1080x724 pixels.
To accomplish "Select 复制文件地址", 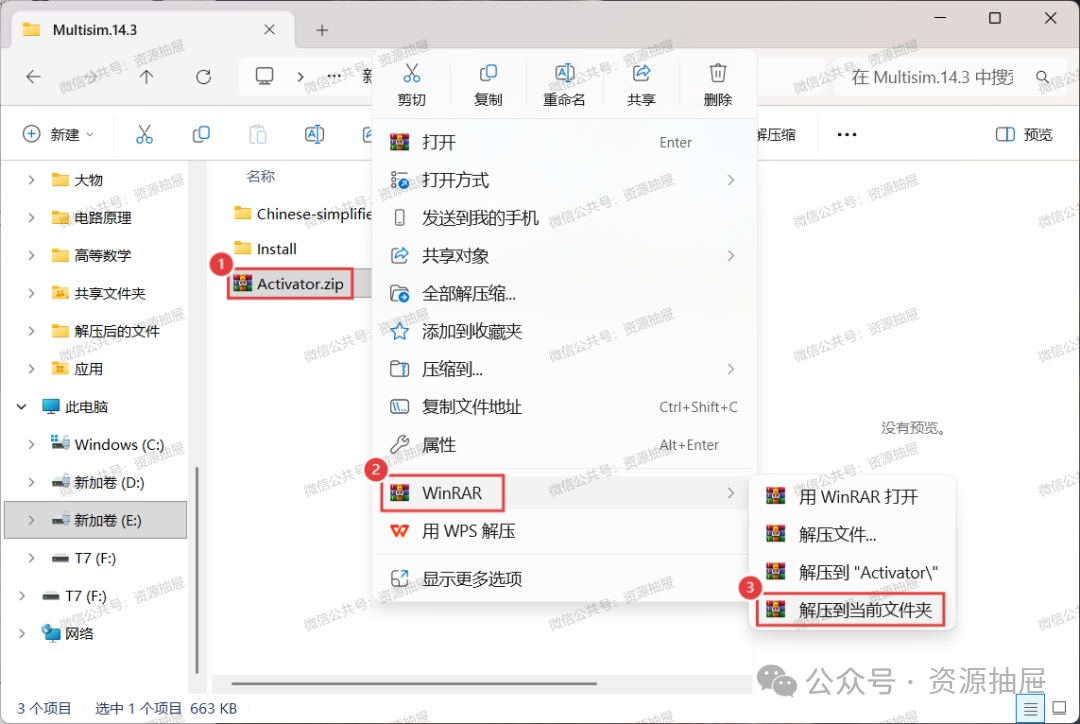I will pyautogui.click(x=564, y=407).
